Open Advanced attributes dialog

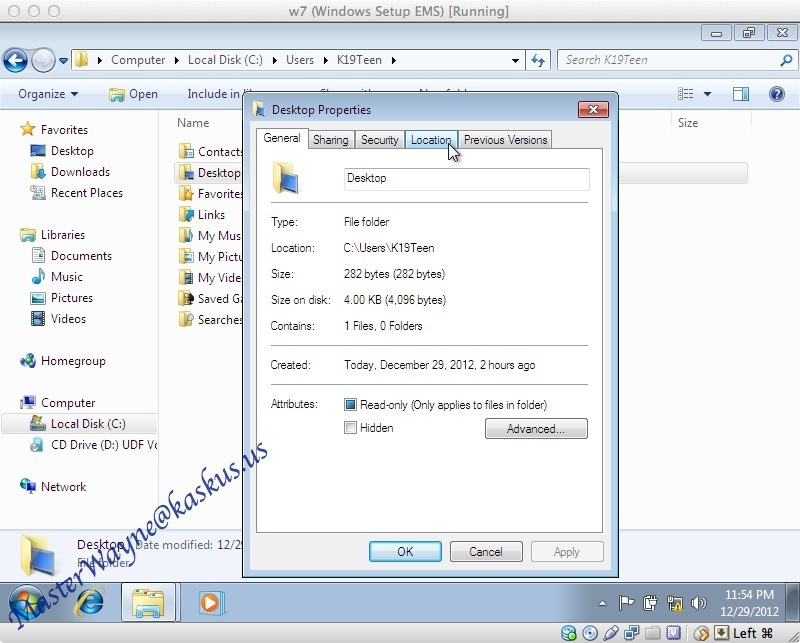click(x=536, y=429)
